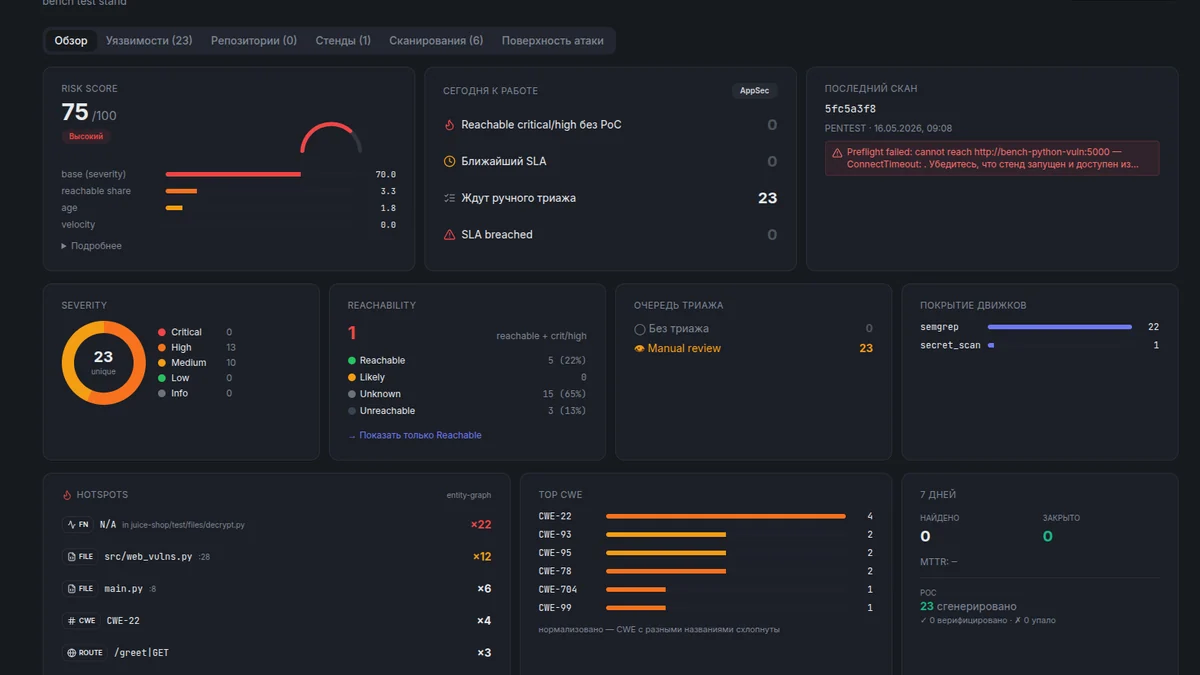This screenshot has height=675, width=1200.
Task: Click the red alert icon in Preflight failed message
Action: point(837,153)
